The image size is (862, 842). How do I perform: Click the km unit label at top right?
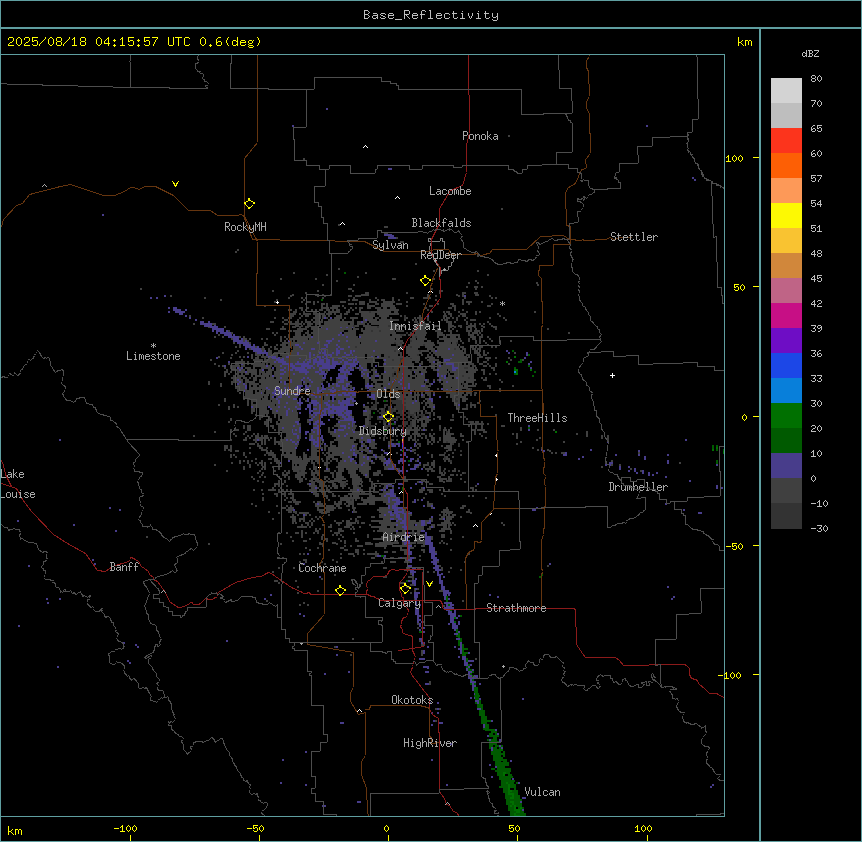(745, 42)
